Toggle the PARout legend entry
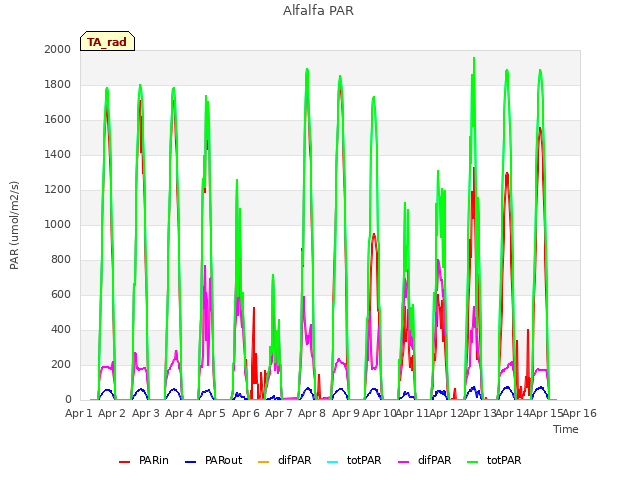Image resolution: width=640 pixels, height=480 pixels. tap(213, 460)
